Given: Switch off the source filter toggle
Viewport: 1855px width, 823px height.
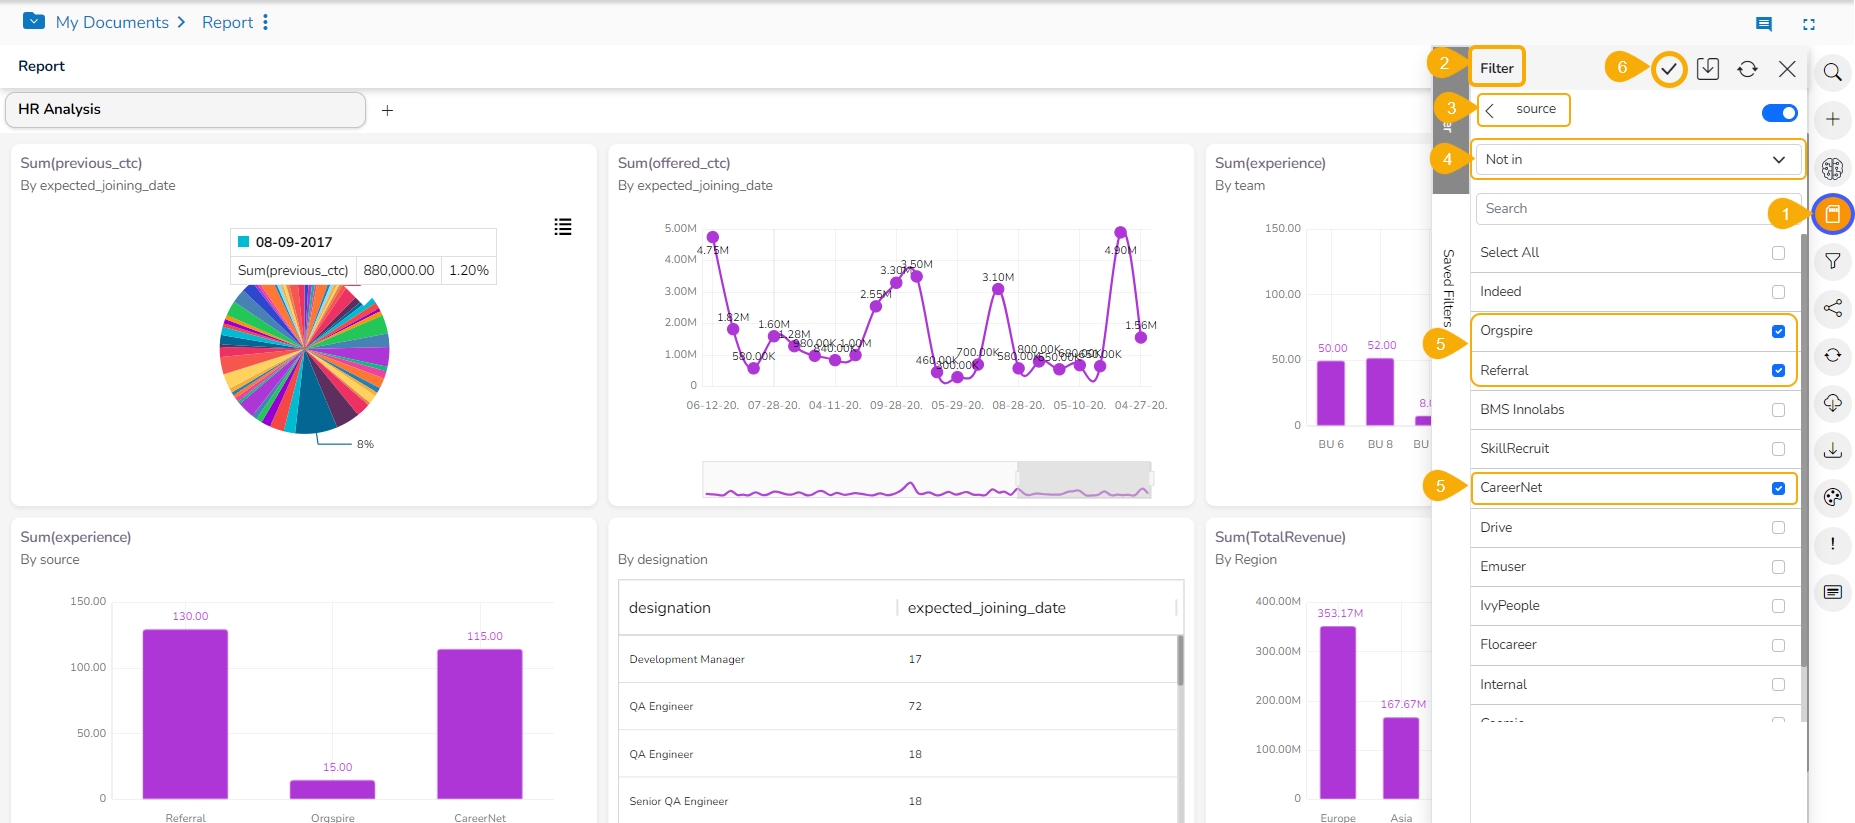Looking at the screenshot, I should coord(1779,113).
